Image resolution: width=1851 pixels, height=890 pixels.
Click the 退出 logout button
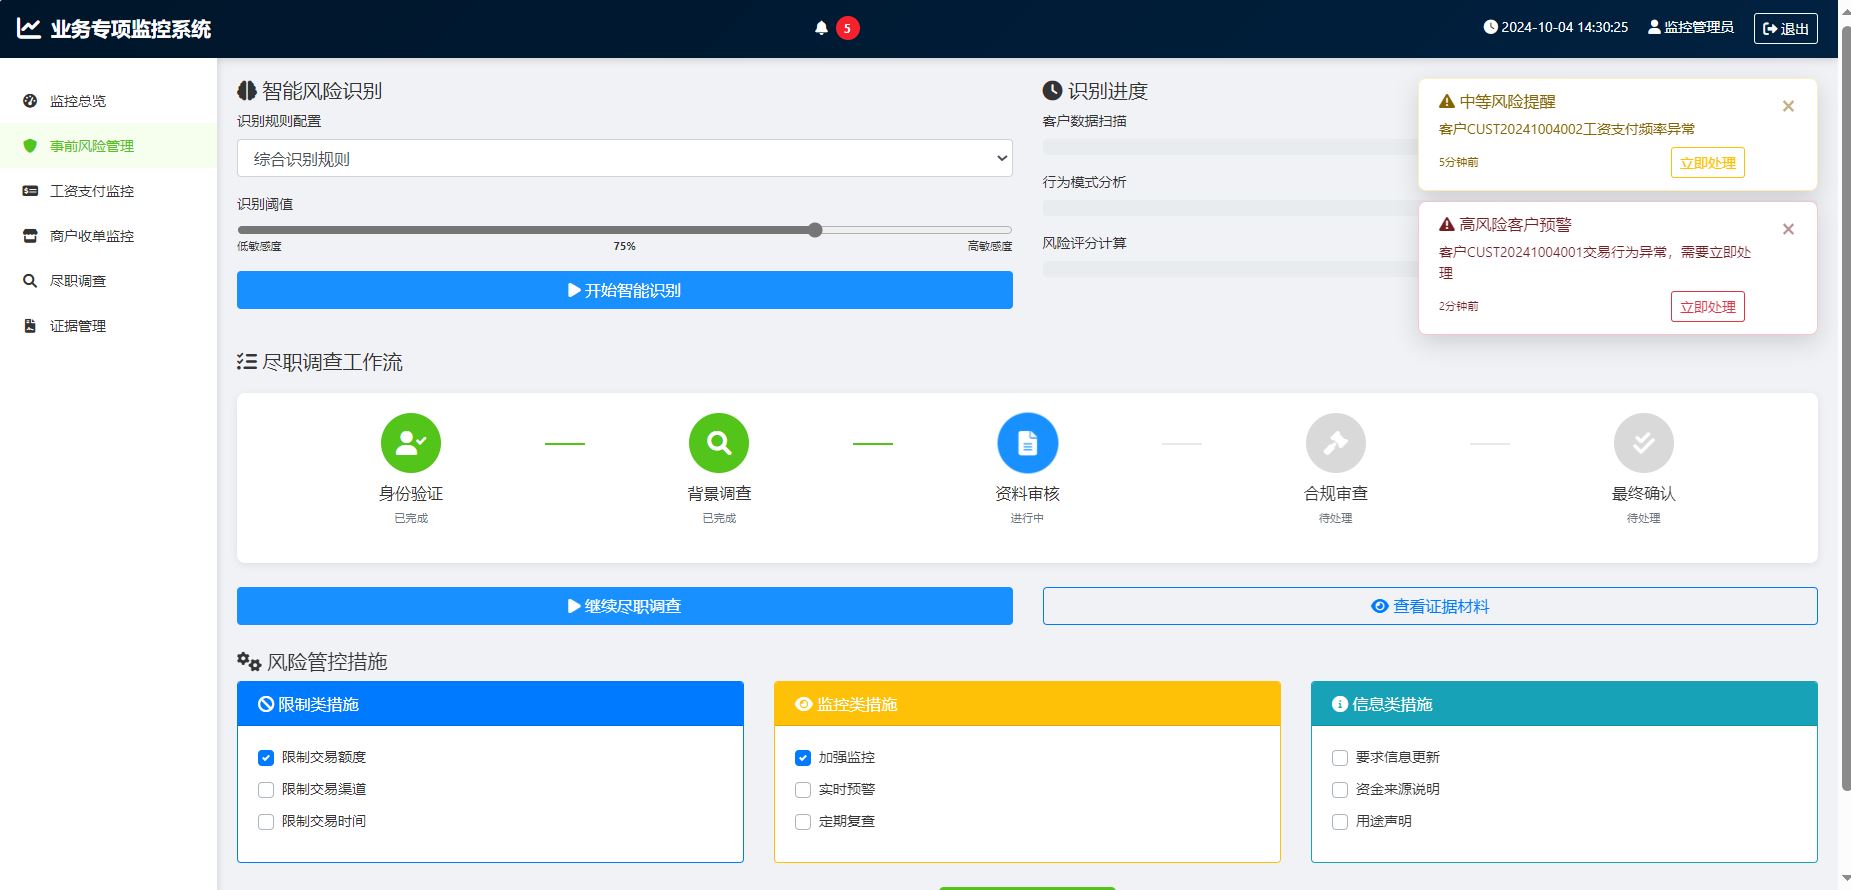(x=1785, y=29)
